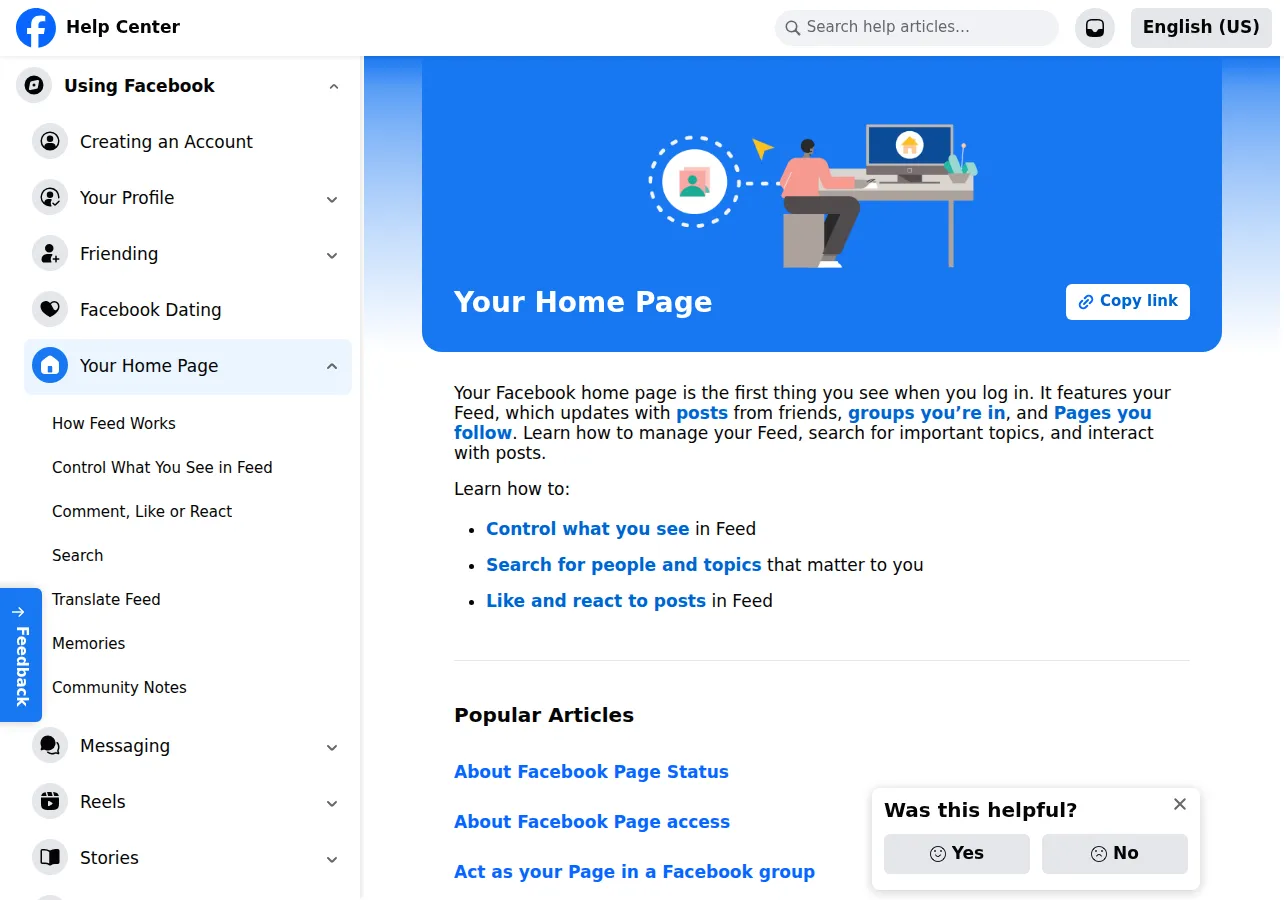Click the Friending add-person icon
Screen dimensions: 1284x900
click(x=50, y=254)
